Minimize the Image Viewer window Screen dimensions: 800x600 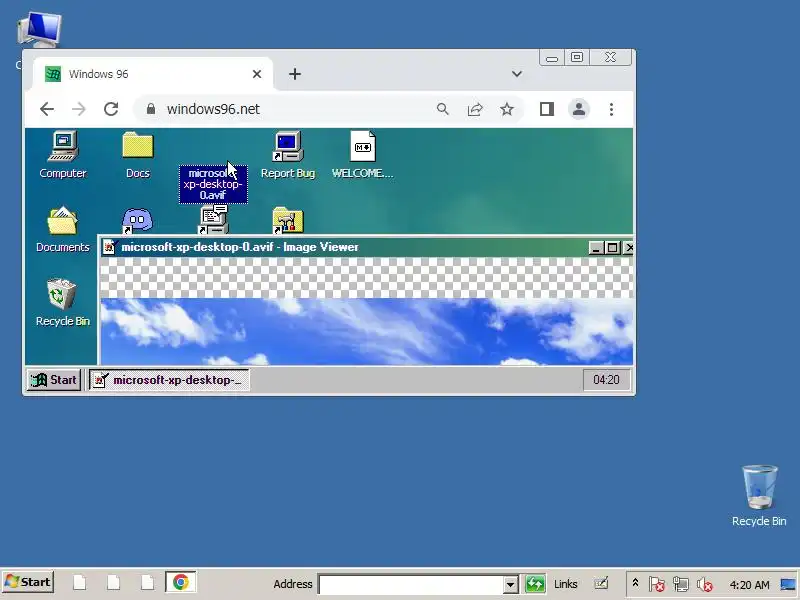596,248
